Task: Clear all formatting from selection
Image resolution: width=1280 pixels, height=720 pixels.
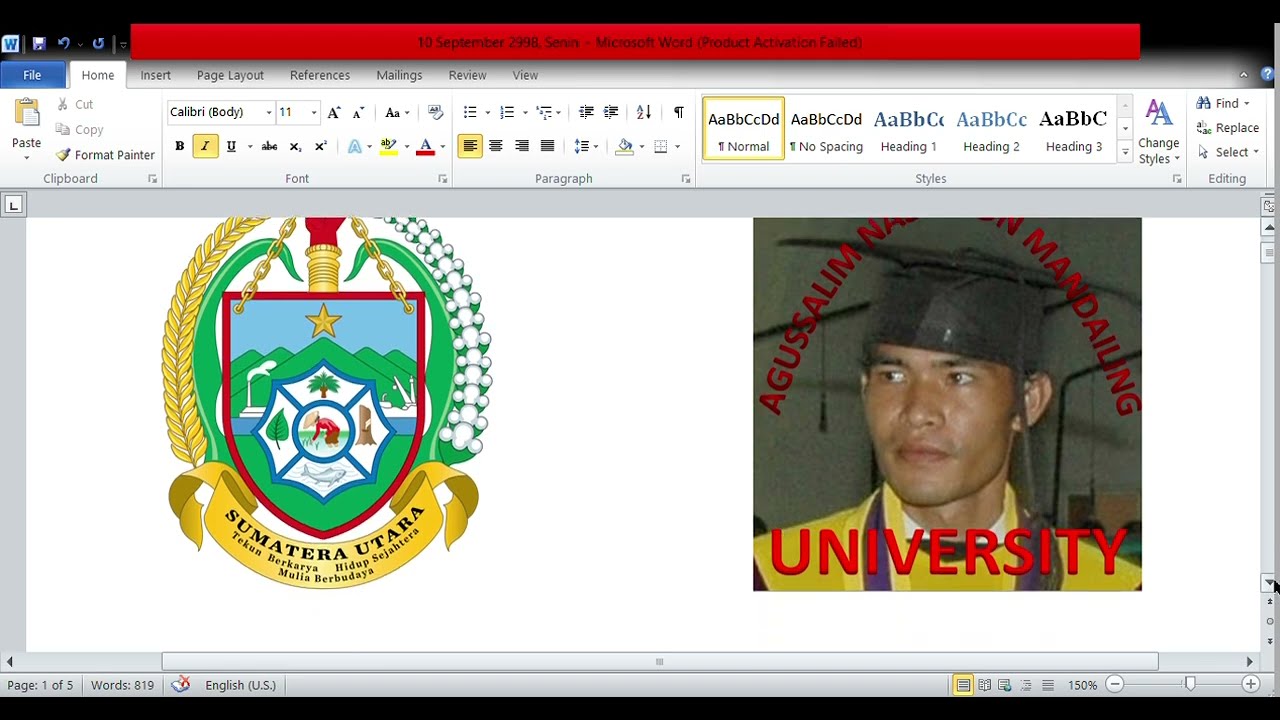Action: coord(435,112)
